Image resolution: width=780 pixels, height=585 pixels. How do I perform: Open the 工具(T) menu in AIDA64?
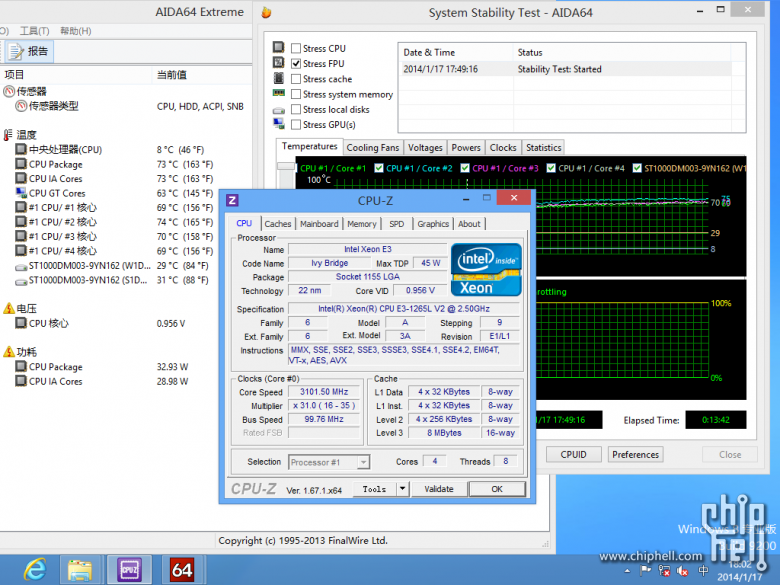[x=34, y=31]
